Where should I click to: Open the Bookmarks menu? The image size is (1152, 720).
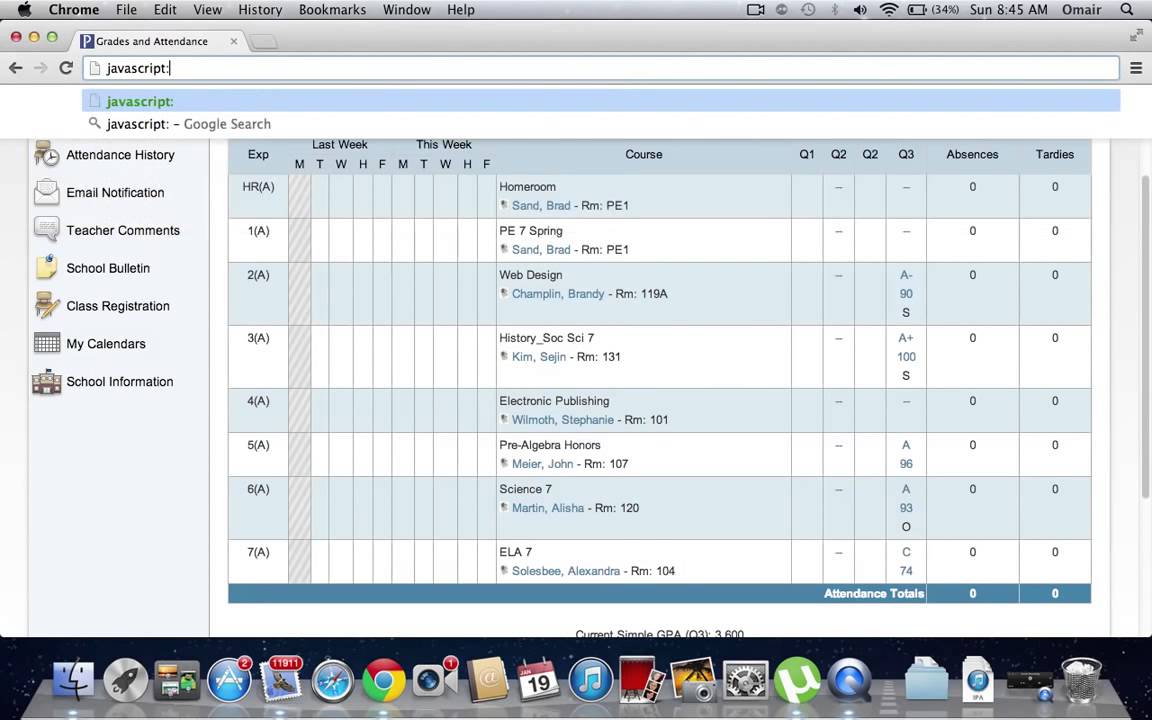(333, 10)
